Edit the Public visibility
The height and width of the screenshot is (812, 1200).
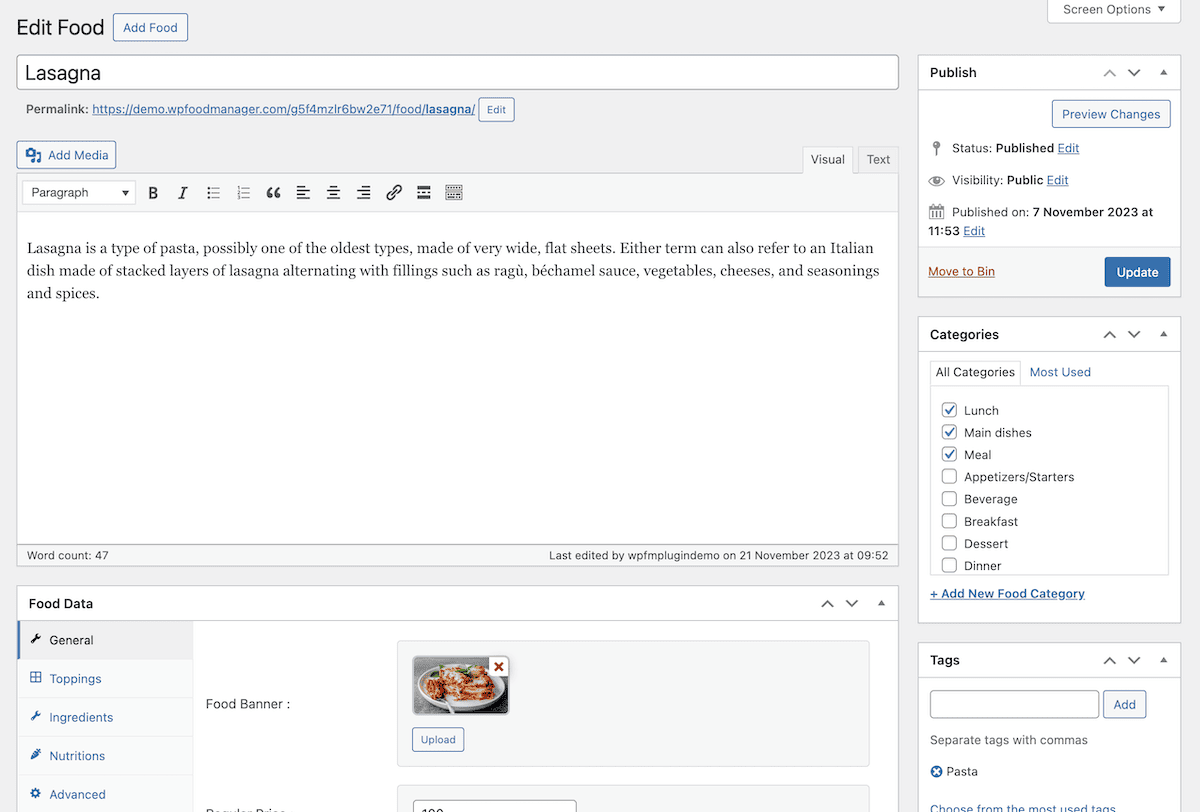point(1058,180)
